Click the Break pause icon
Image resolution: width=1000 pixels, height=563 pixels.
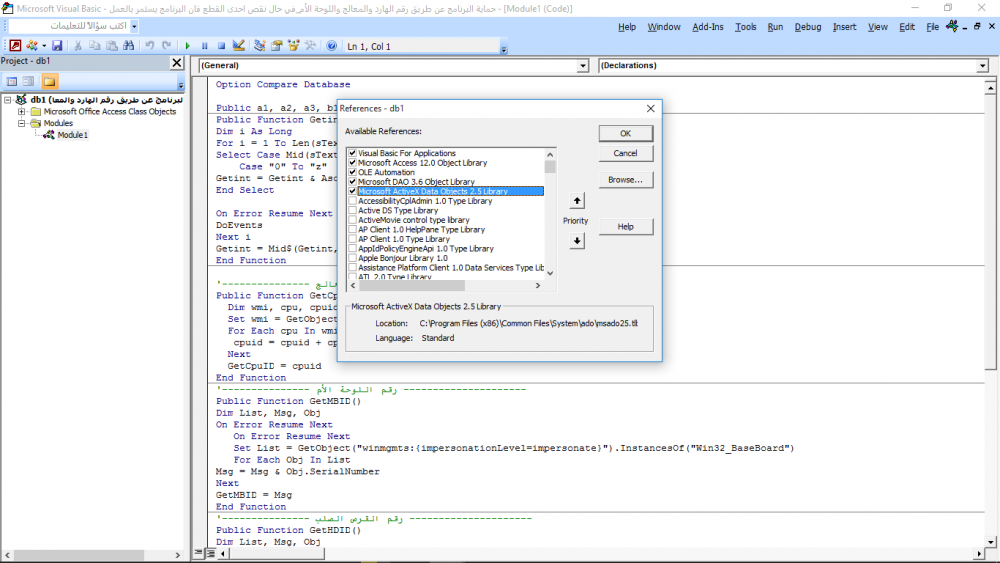[205, 46]
